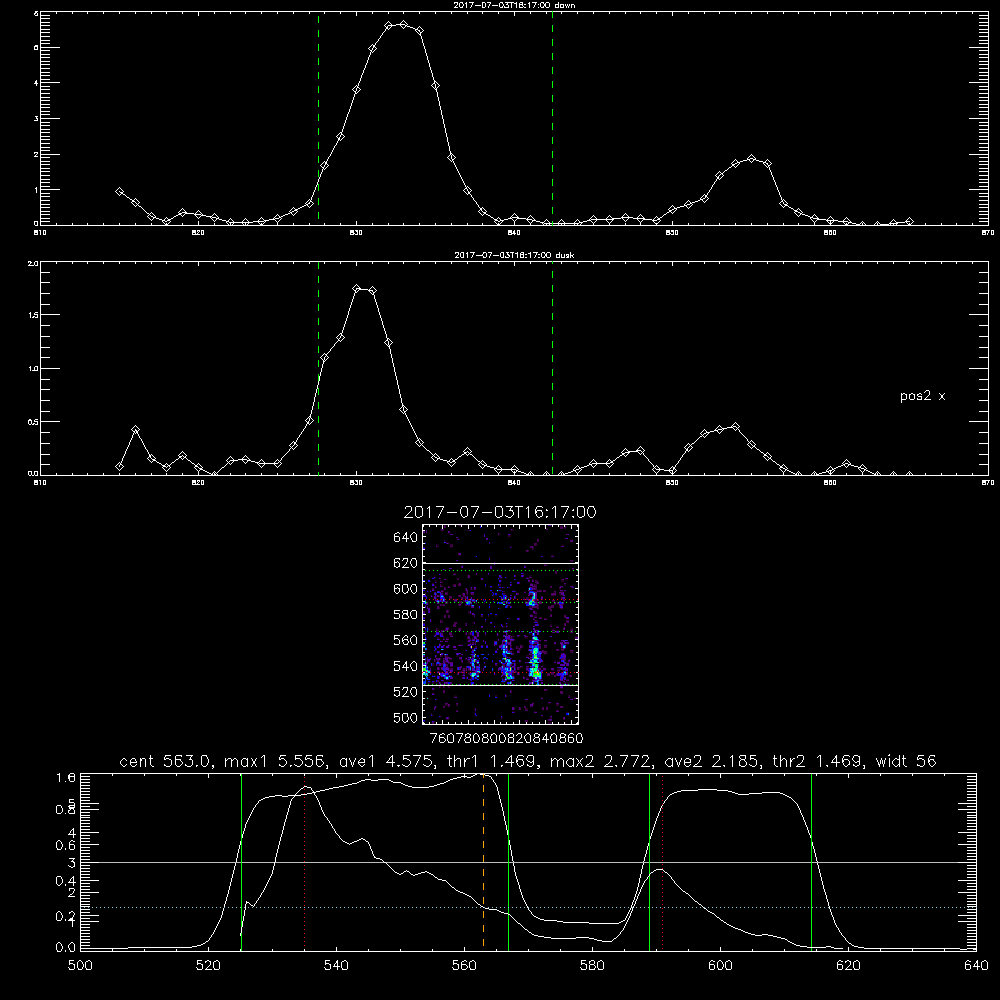
Task: Click the upper white horizontal line in the heatmap
Action: 500,563
